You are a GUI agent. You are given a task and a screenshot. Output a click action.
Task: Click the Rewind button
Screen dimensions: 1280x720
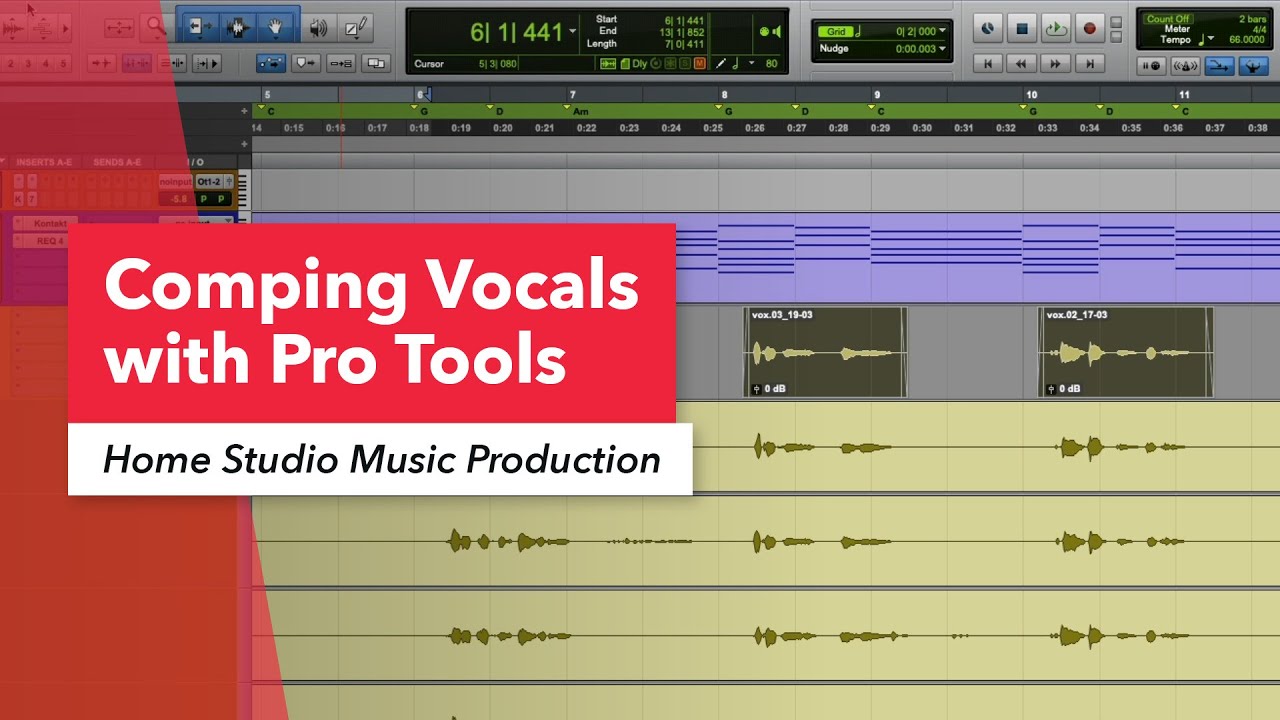(1021, 63)
